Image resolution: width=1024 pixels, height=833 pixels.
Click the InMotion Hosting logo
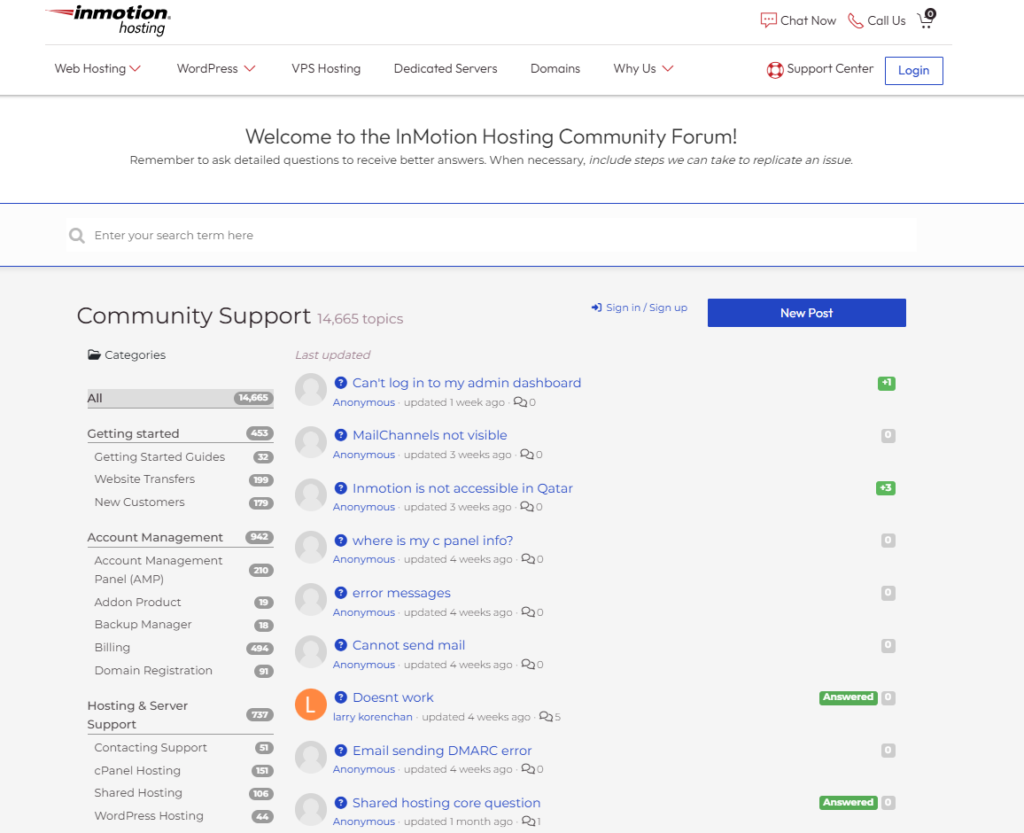pyautogui.click(x=108, y=20)
